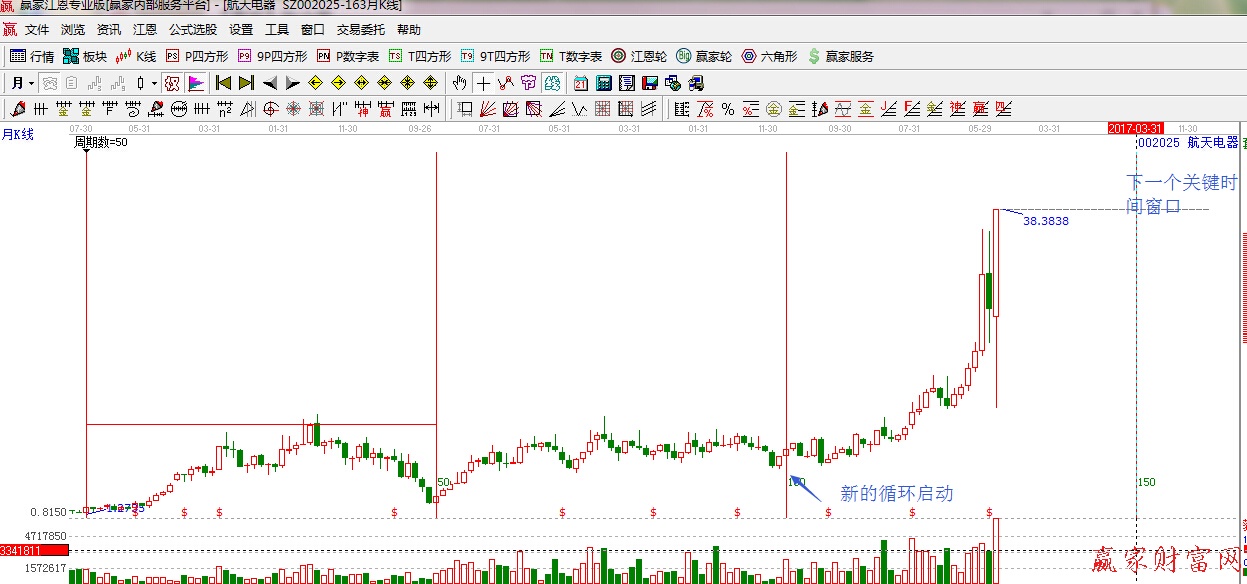Open the 江恩 menu

coord(145,30)
